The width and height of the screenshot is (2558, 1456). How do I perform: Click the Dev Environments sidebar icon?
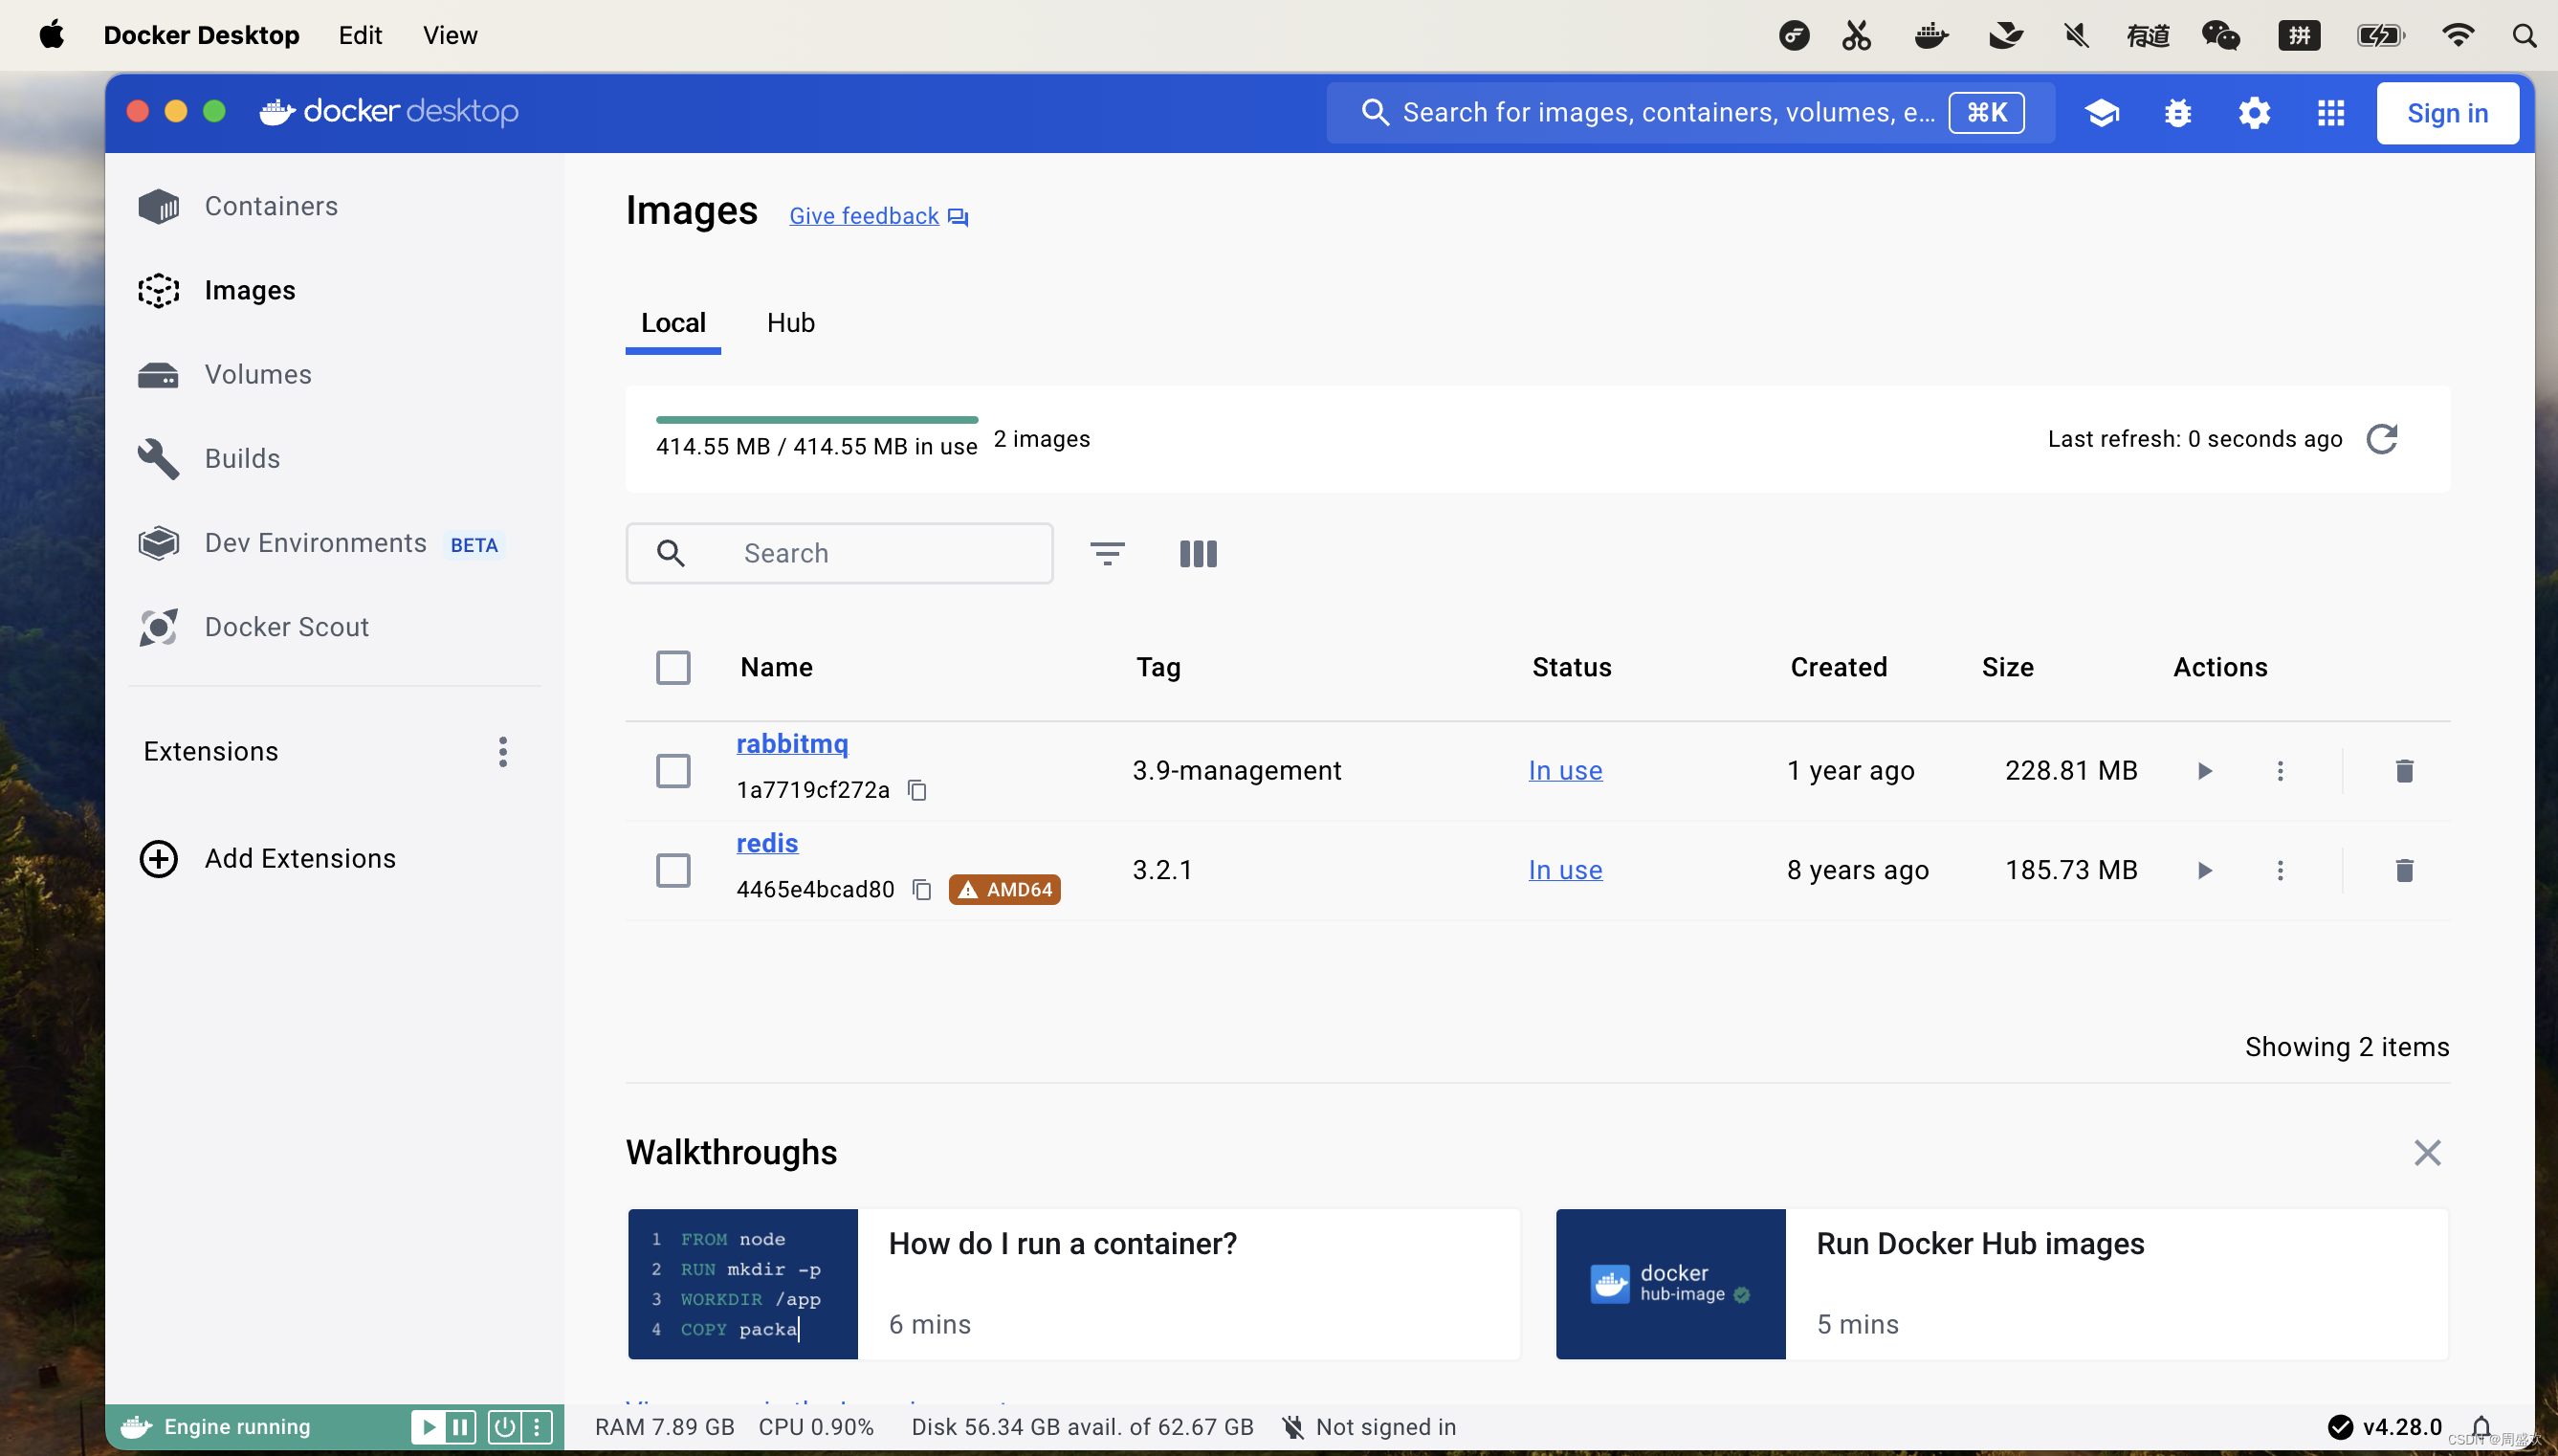coord(160,542)
